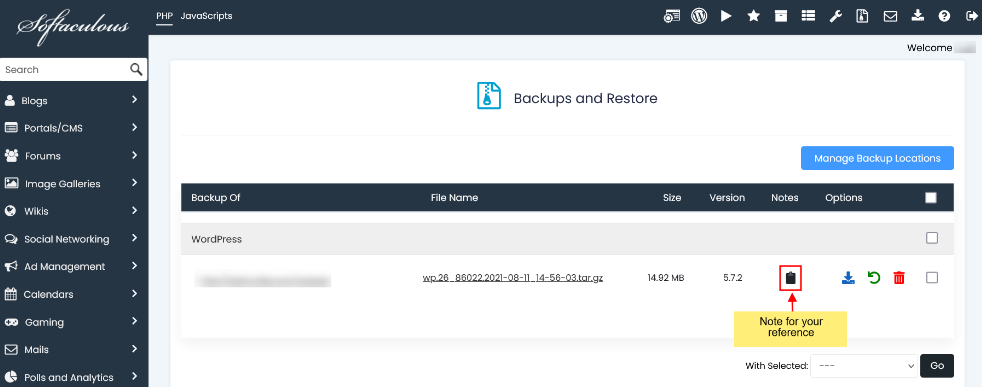Click the Blogs user icon in sidebar
Viewport: 982px width, 387px height.
pyautogui.click(x=9, y=100)
